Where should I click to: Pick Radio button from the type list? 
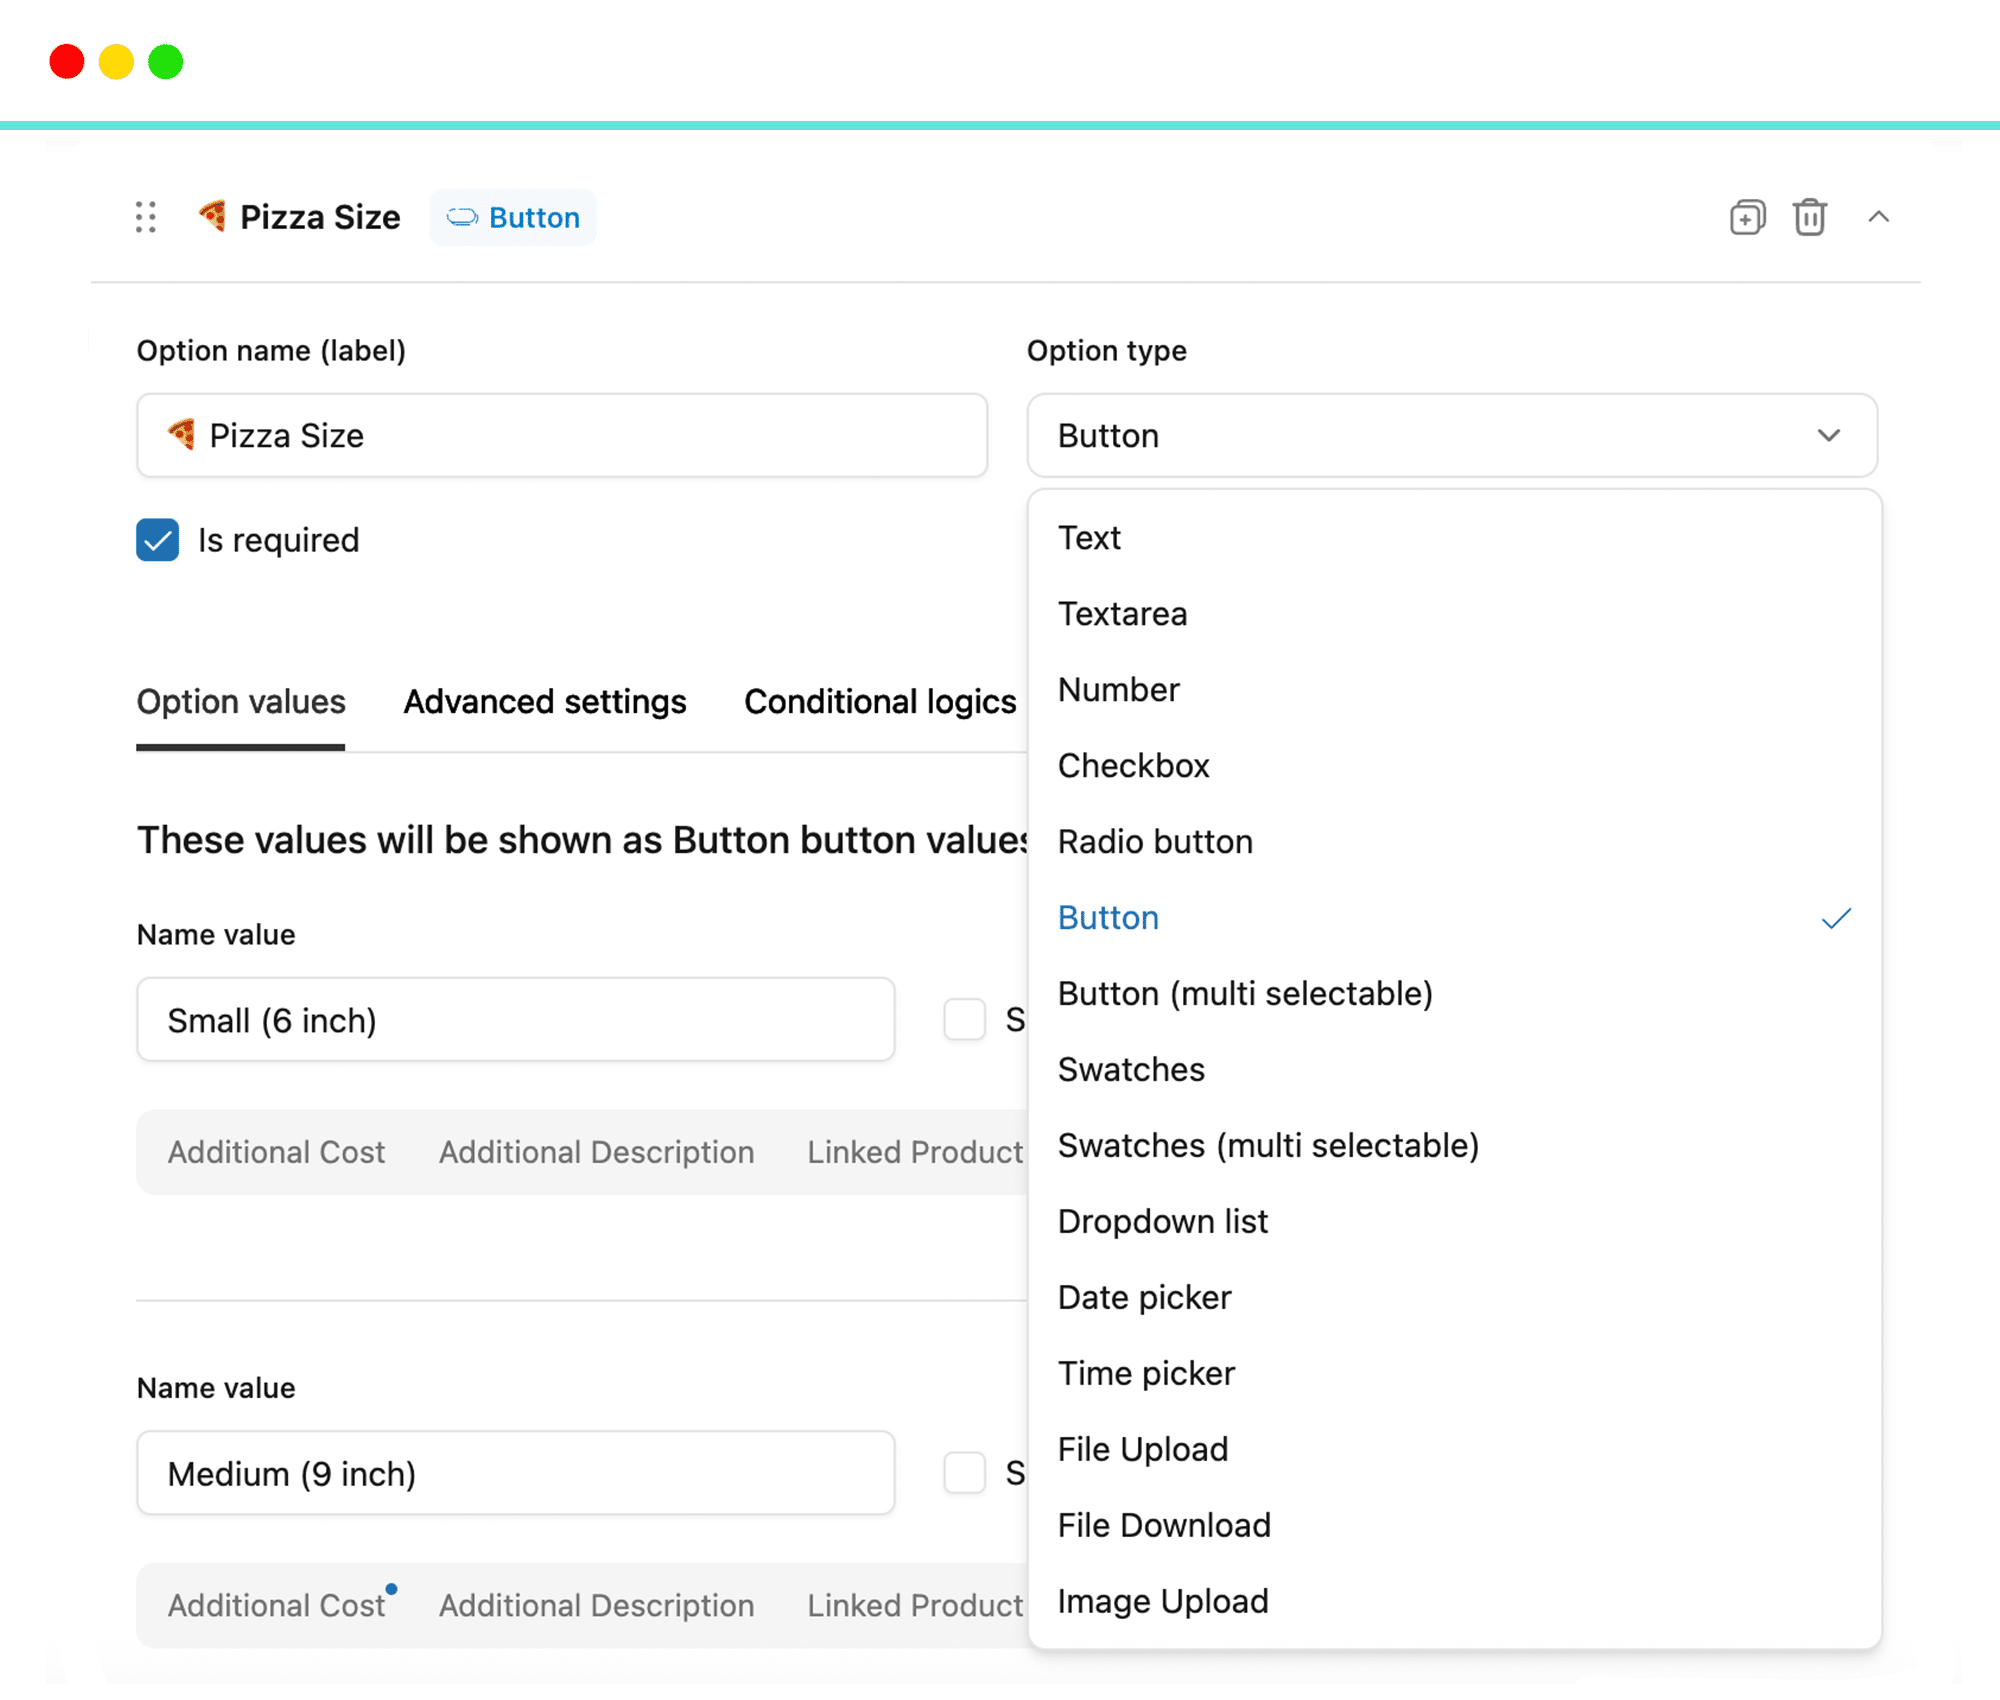click(x=1154, y=841)
